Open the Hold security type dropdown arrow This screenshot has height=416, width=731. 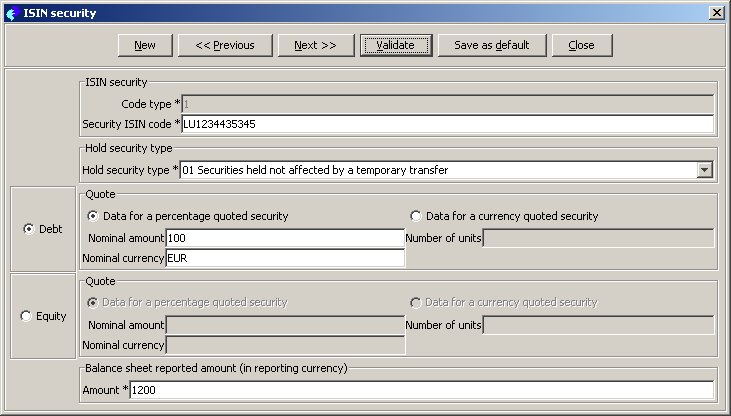tap(704, 170)
